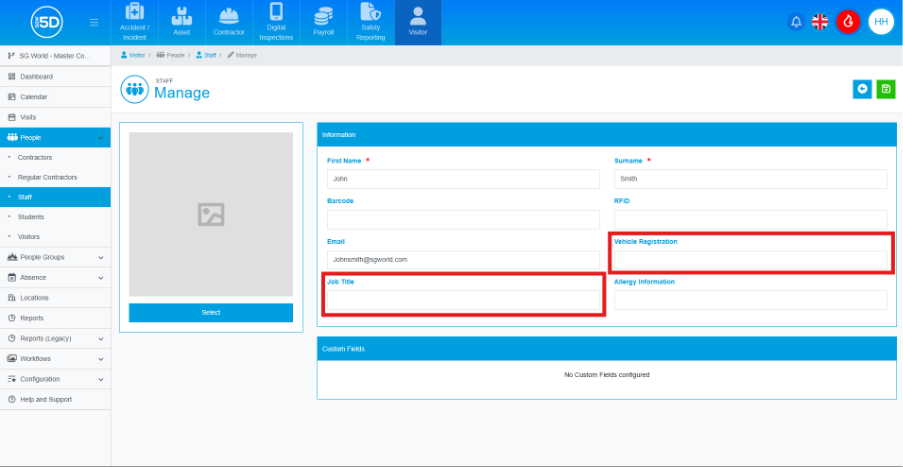Go to Visitor breadcrumb link
Image resolution: width=903 pixels, height=468 pixels.
coord(133,55)
